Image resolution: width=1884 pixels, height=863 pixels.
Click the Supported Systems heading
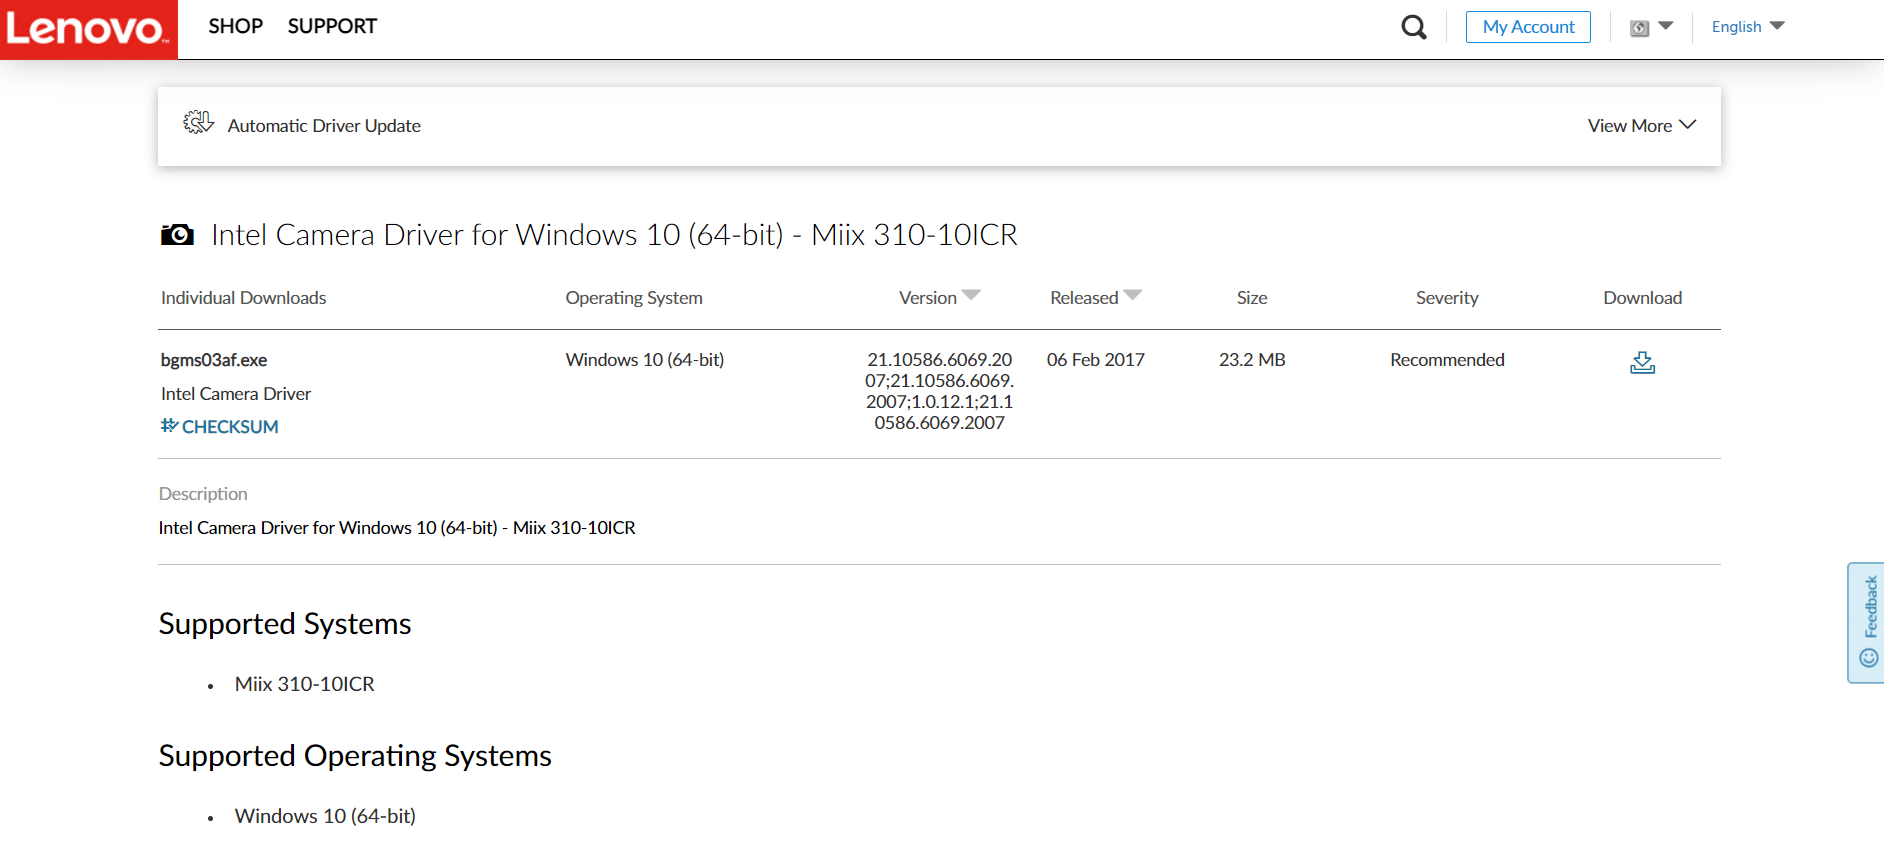click(x=285, y=624)
